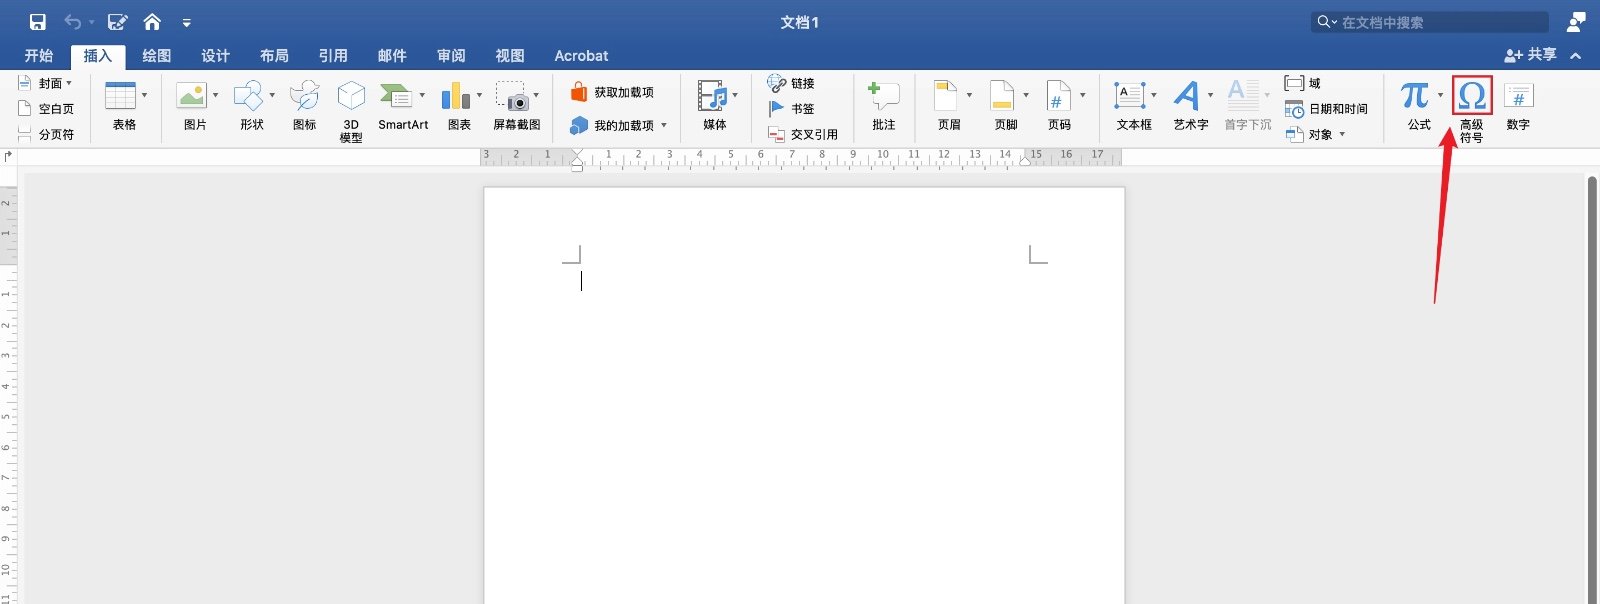
Task: Click the 媒体 media icon
Action: (x=713, y=96)
